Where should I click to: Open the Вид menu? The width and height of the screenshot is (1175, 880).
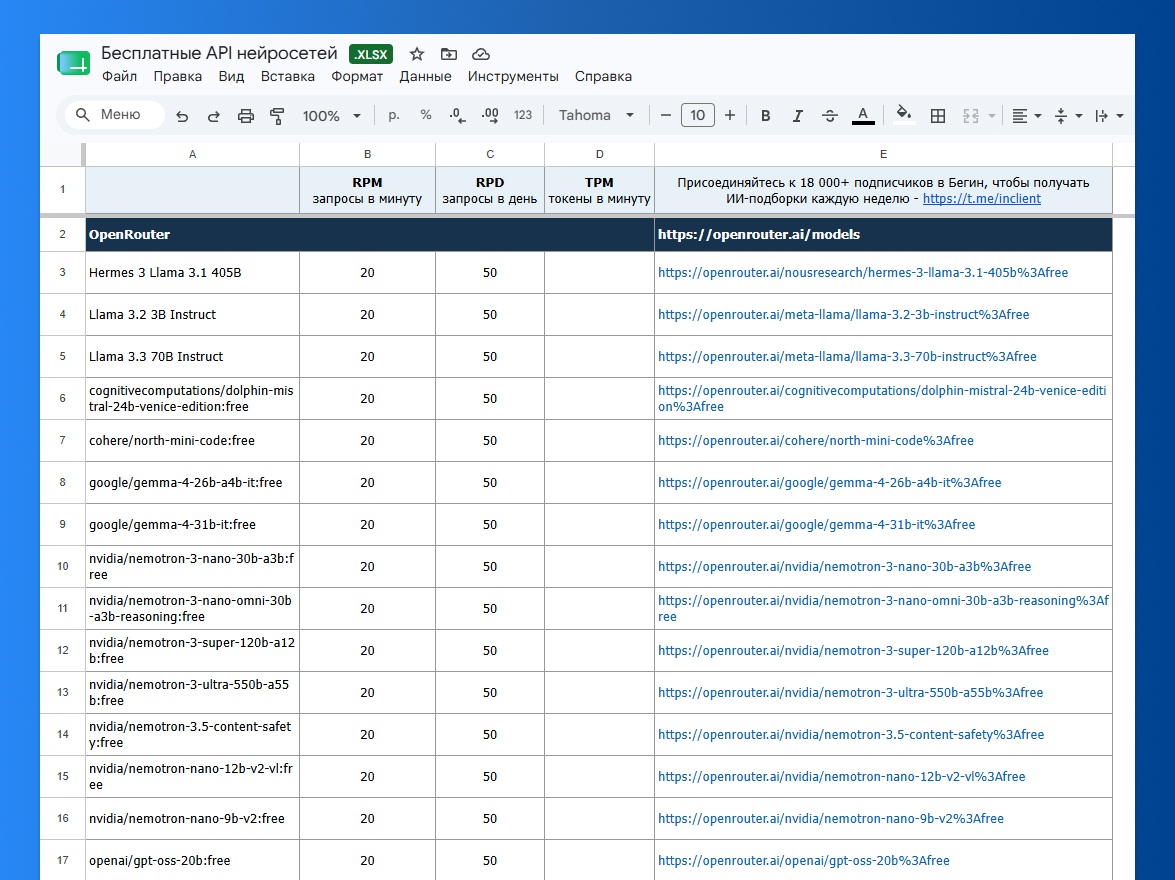232,76
